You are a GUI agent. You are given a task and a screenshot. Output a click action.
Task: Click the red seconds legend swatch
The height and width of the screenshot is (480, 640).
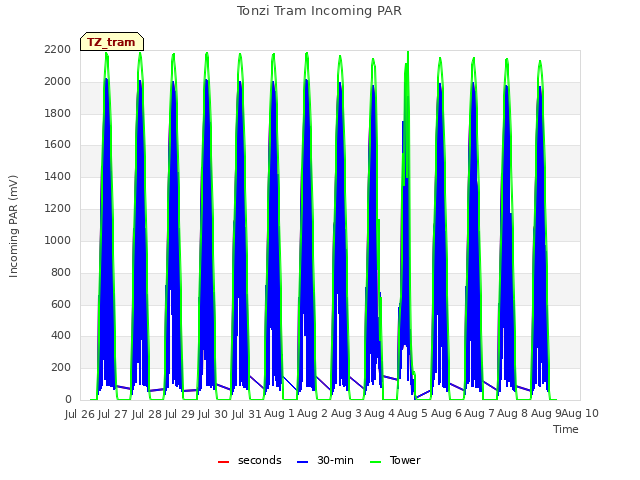click(223, 462)
